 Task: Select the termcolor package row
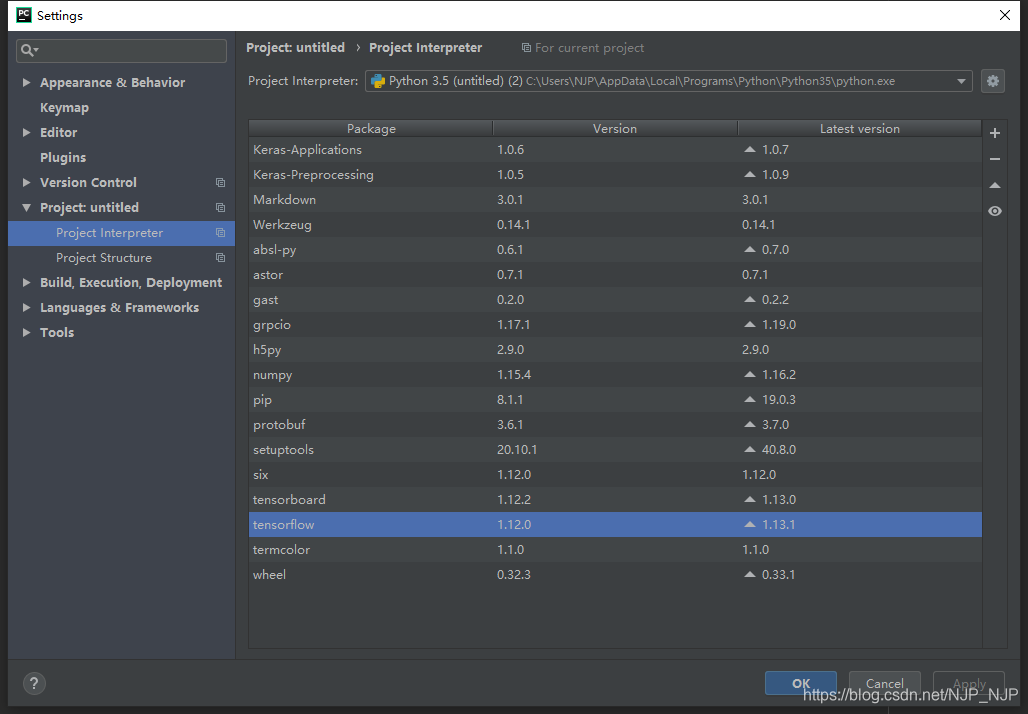pyautogui.click(x=615, y=549)
